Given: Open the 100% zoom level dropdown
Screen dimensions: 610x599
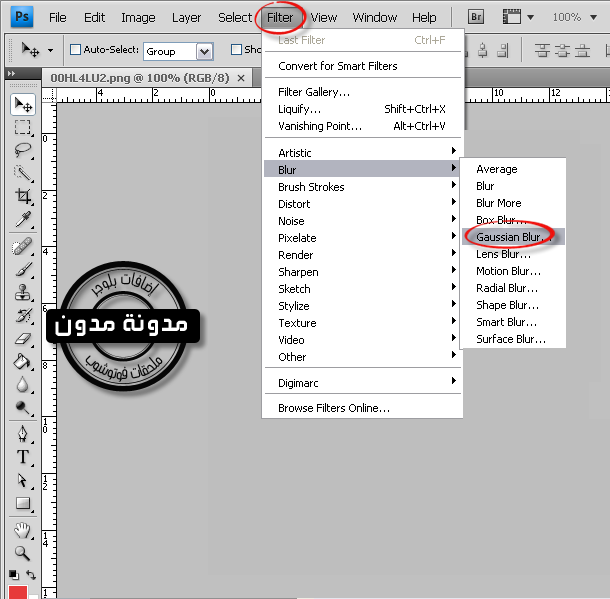Looking at the screenshot, I should click(x=593, y=17).
